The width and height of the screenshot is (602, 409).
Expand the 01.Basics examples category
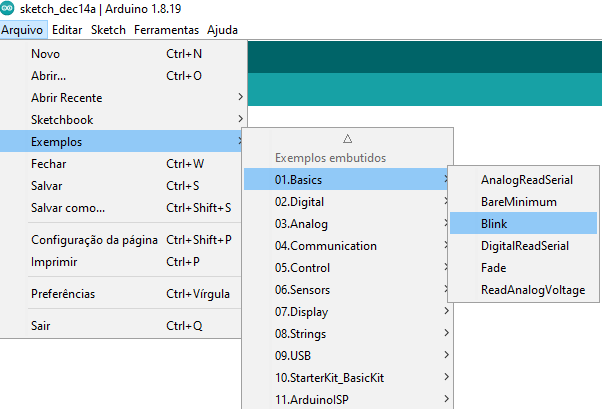347,179
